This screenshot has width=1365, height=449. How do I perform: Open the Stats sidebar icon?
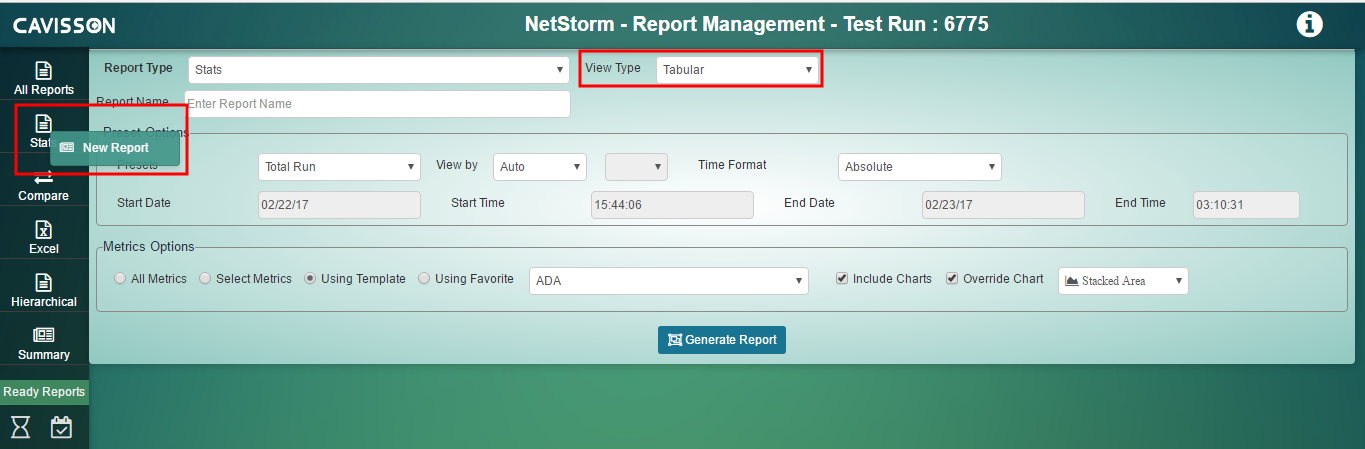click(43, 123)
